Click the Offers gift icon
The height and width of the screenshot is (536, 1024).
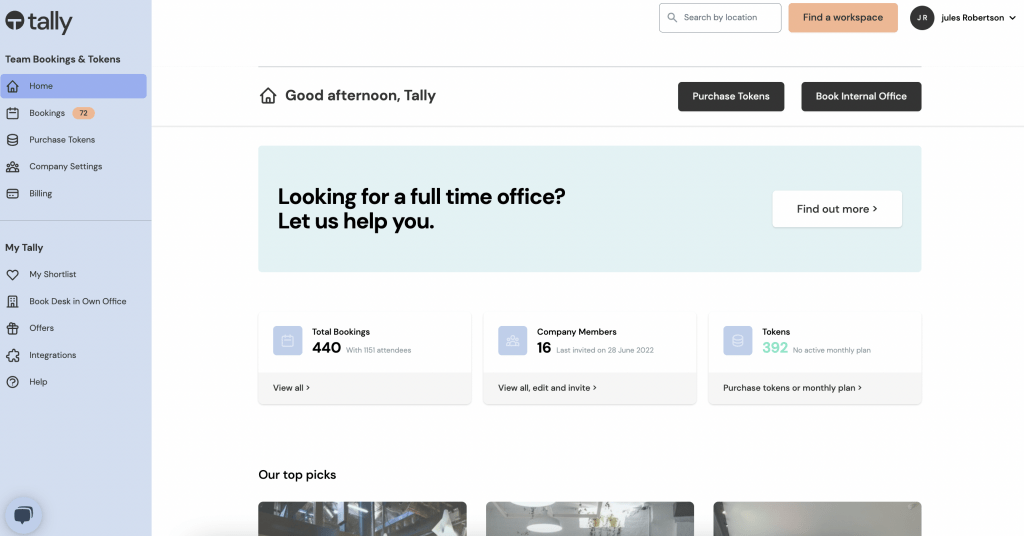click(12, 328)
